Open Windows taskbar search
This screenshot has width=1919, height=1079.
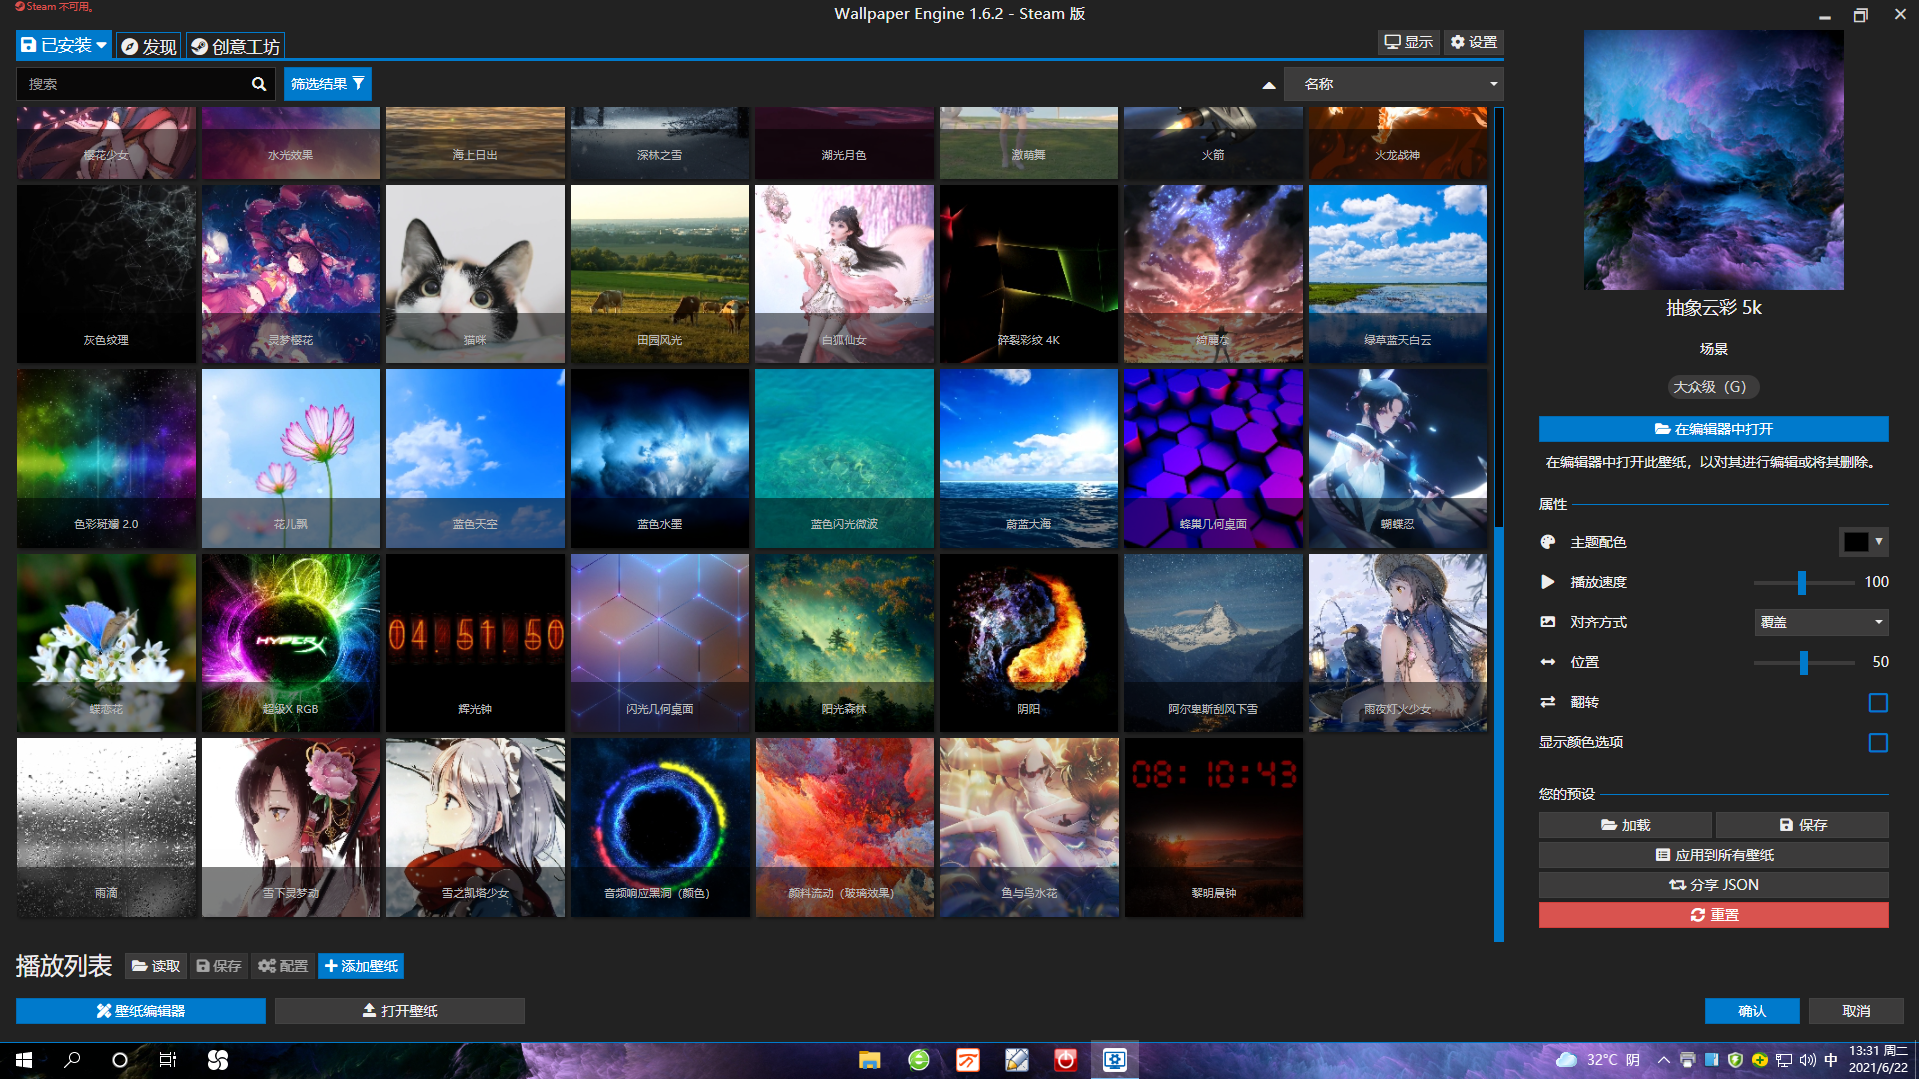(72, 1060)
